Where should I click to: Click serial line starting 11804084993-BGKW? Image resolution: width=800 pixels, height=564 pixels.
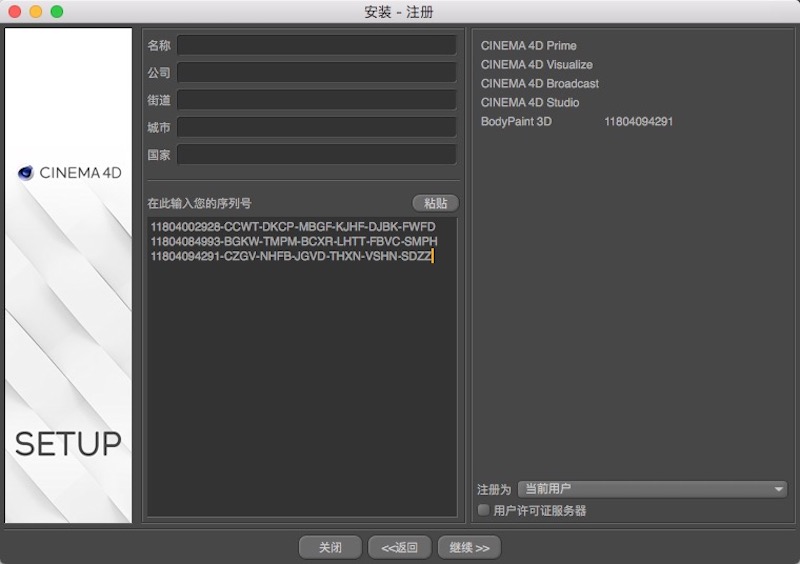[x=294, y=241]
